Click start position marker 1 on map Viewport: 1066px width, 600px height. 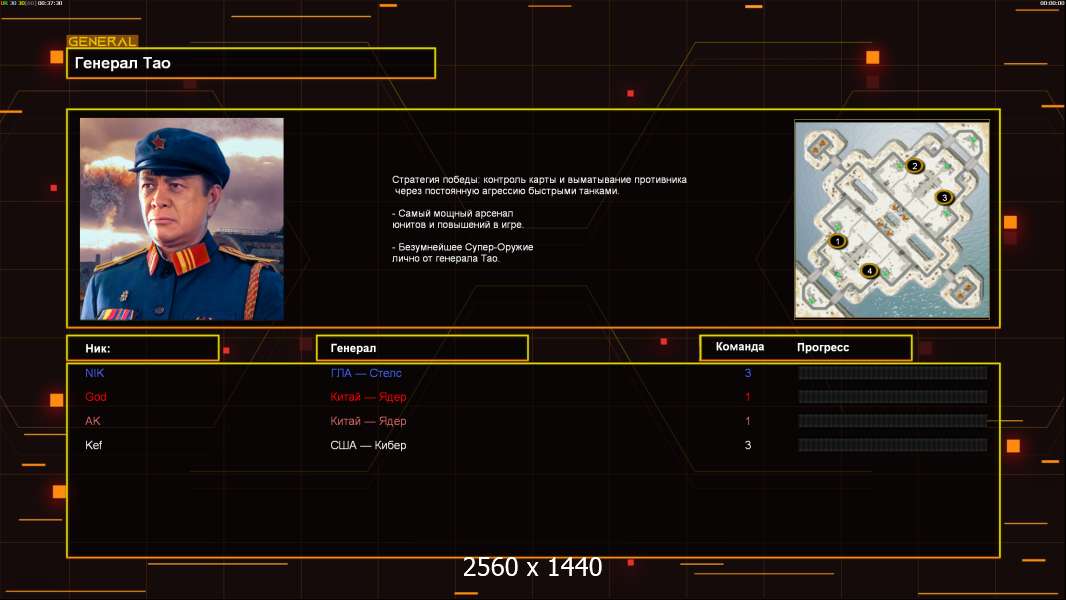(x=838, y=241)
